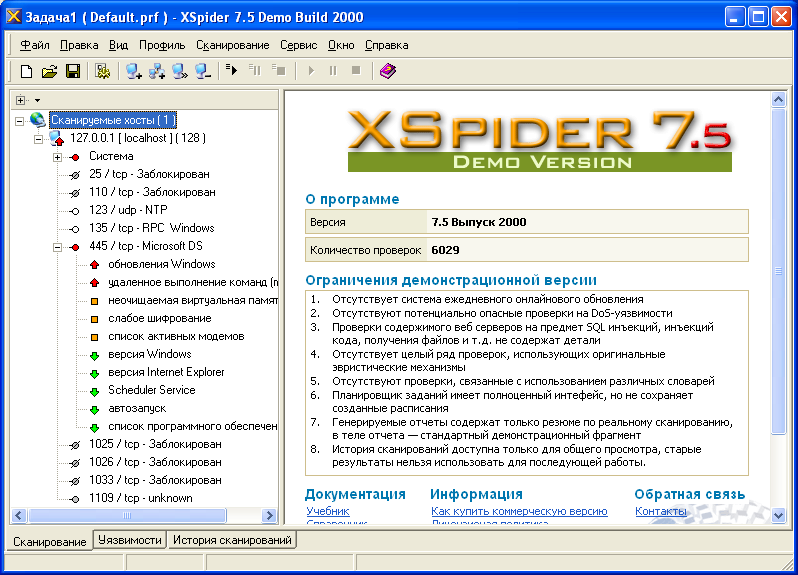Viewport: 798px width, 575px height.
Task: Click the stop-all scans toolbar icon
Action: point(278,70)
